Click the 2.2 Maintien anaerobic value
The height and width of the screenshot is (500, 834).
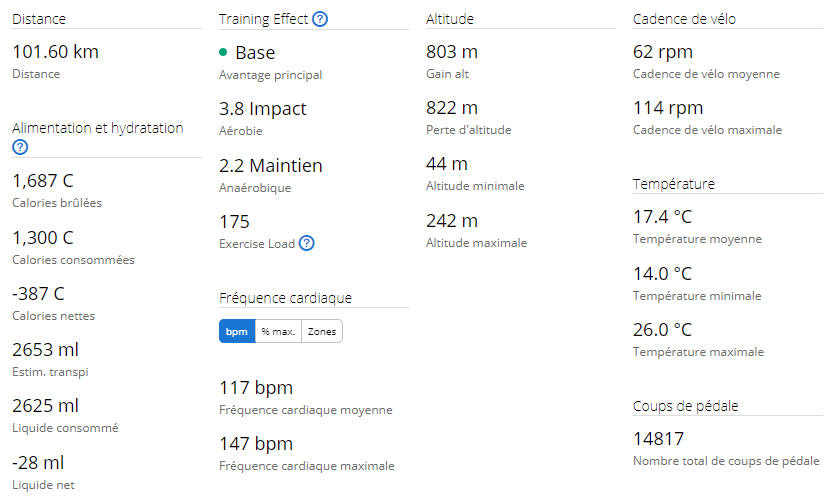[271, 166]
